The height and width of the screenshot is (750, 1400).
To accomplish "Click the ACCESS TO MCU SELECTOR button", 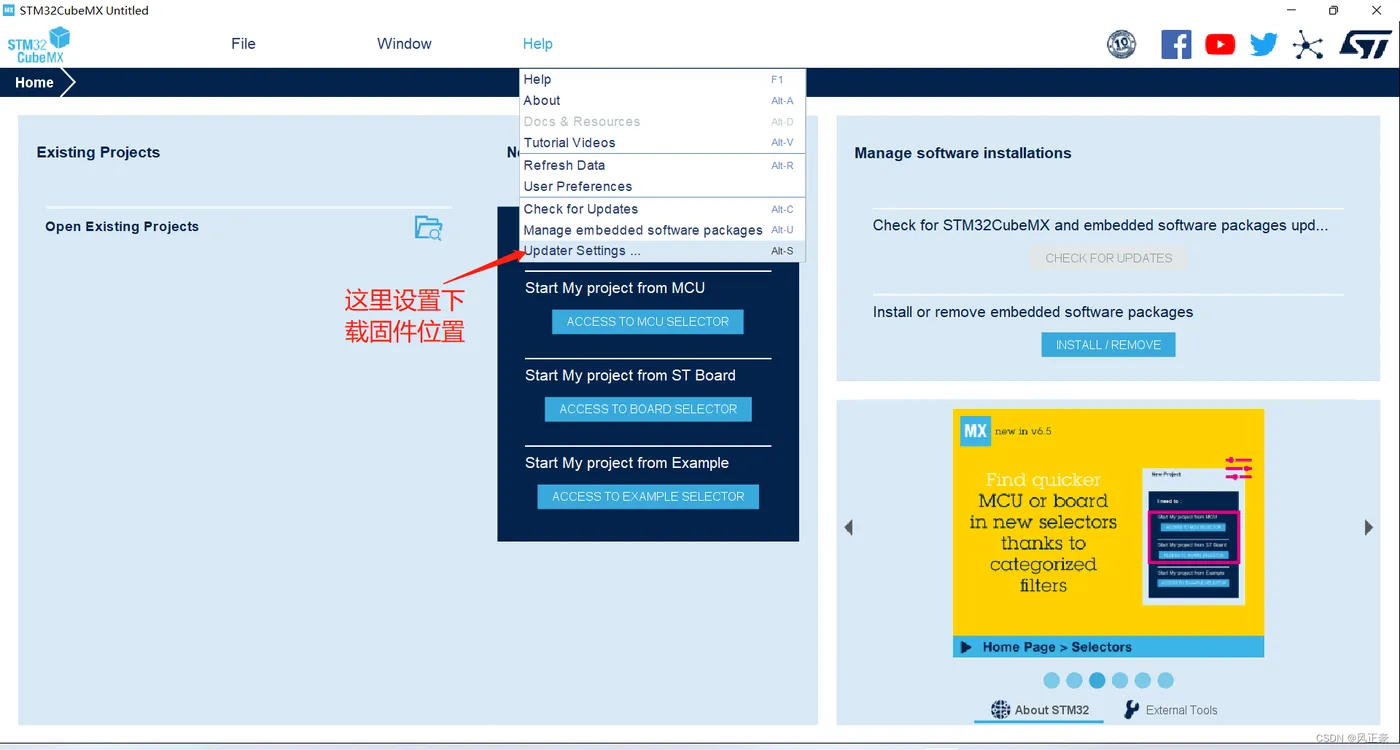I will (x=648, y=322).
